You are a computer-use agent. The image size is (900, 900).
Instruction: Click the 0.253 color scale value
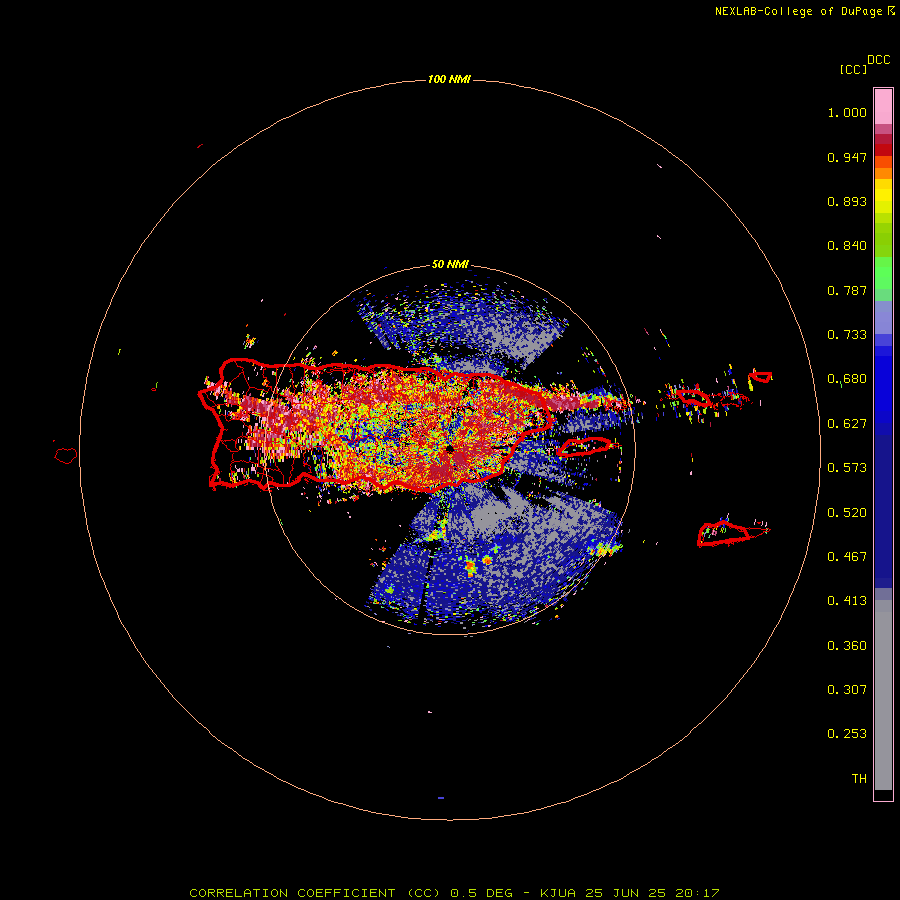(847, 734)
